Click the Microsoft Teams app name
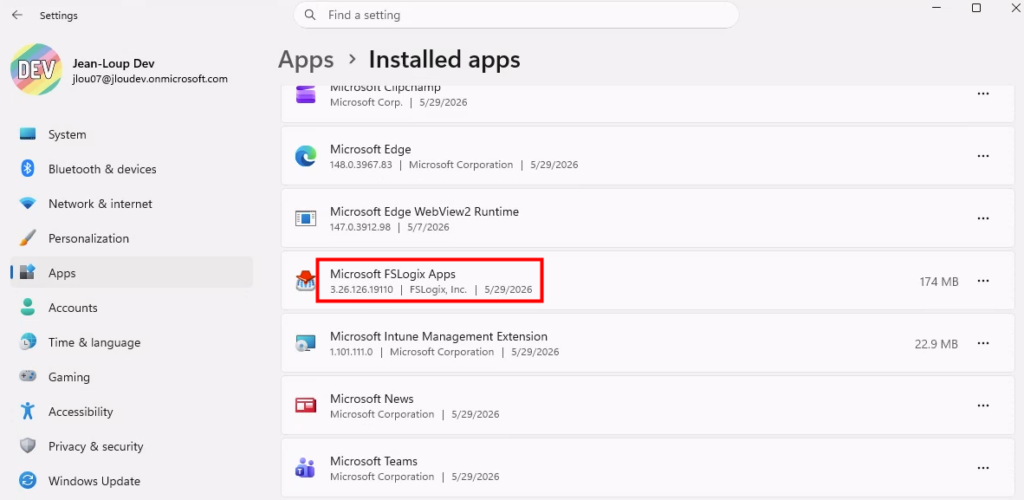This screenshot has width=1024, height=500. 374,461
